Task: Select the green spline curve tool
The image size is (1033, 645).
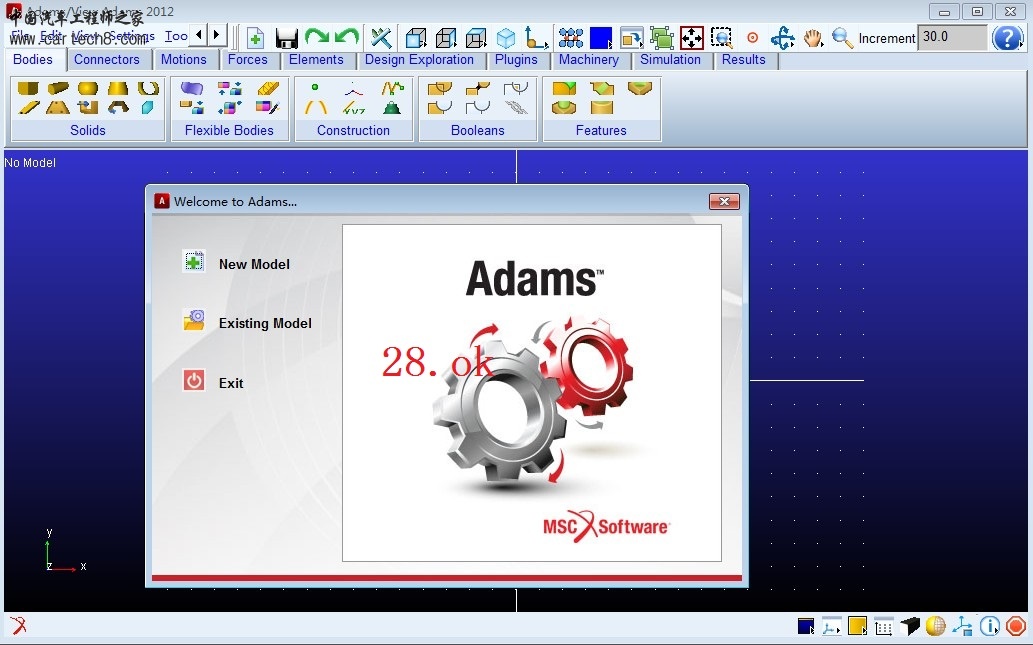Action: click(393, 88)
